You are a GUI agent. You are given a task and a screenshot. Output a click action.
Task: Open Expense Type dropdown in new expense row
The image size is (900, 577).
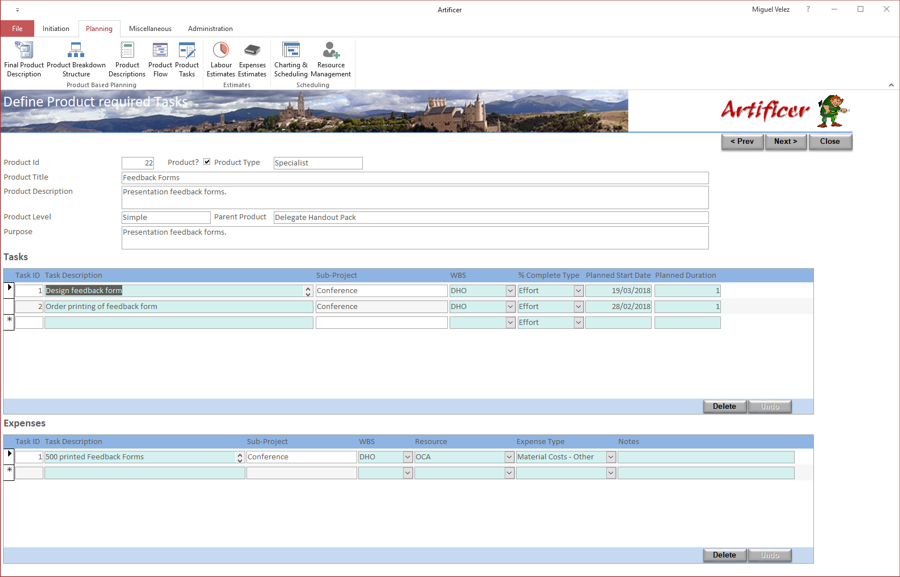click(611, 473)
